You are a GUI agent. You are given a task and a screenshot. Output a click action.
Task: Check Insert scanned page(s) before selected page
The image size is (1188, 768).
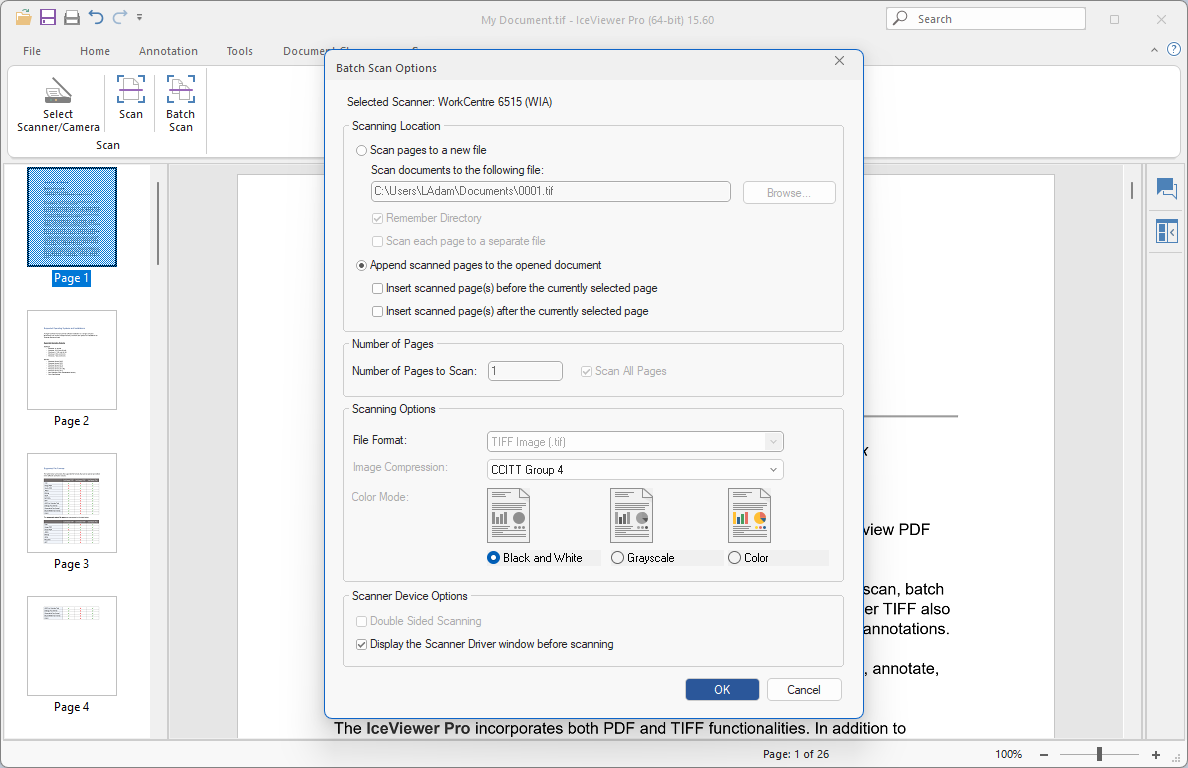(x=377, y=289)
